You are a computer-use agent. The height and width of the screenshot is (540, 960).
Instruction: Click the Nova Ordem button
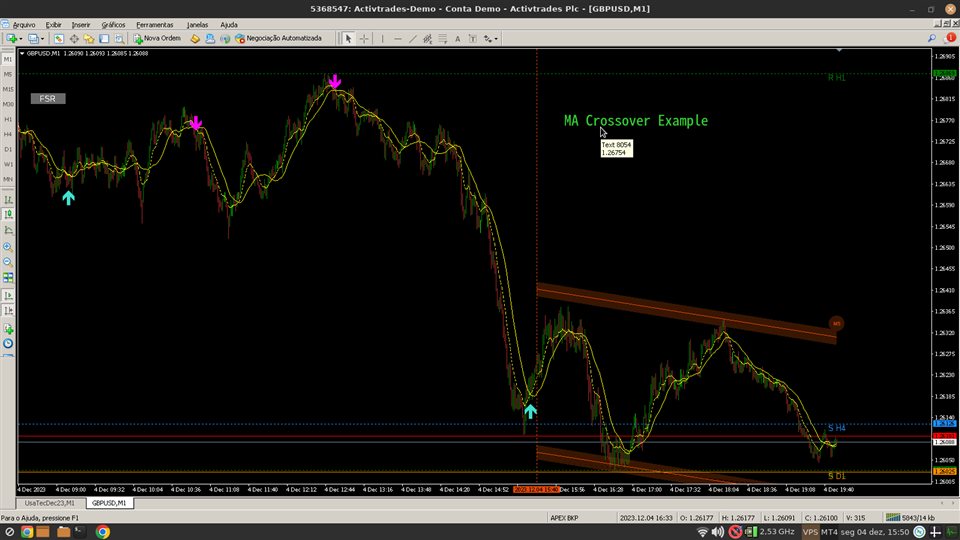coord(157,39)
